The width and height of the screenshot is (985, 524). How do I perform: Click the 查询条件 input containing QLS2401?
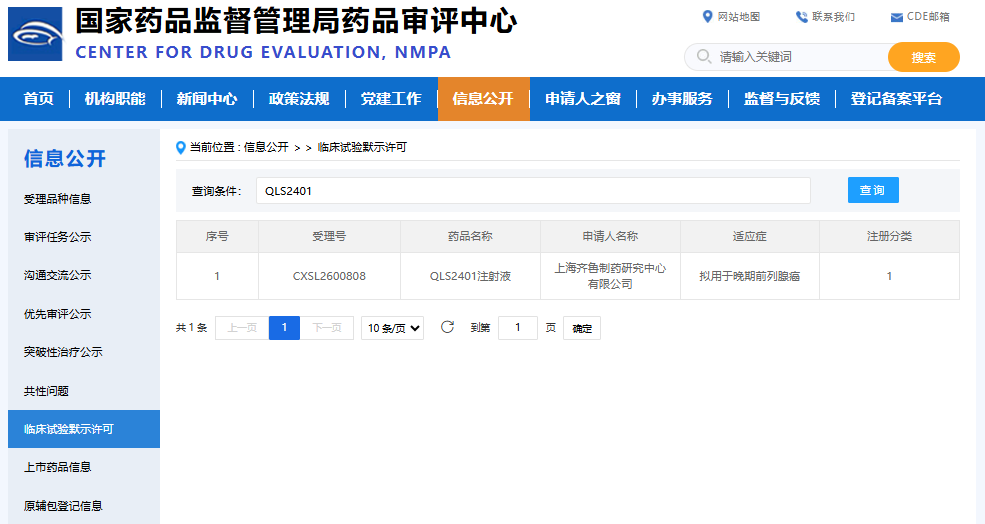[x=533, y=190]
